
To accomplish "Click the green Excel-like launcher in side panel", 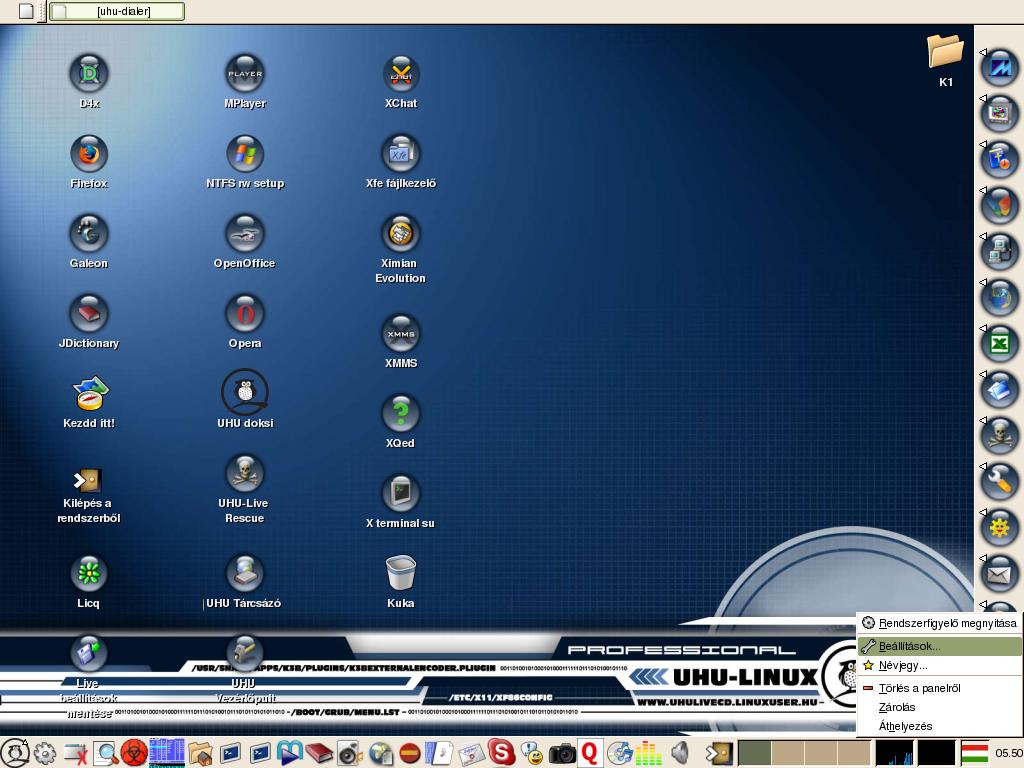I will click(x=1000, y=344).
